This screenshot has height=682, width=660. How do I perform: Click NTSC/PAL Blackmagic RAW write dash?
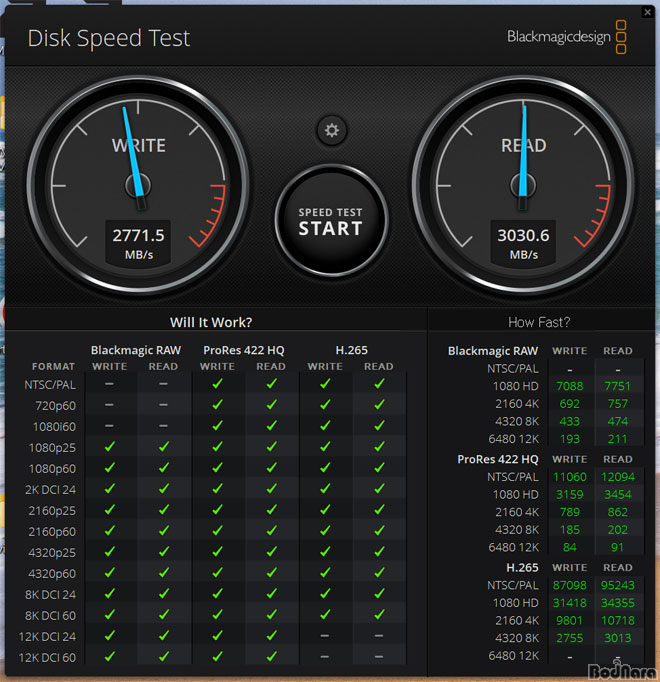109,384
